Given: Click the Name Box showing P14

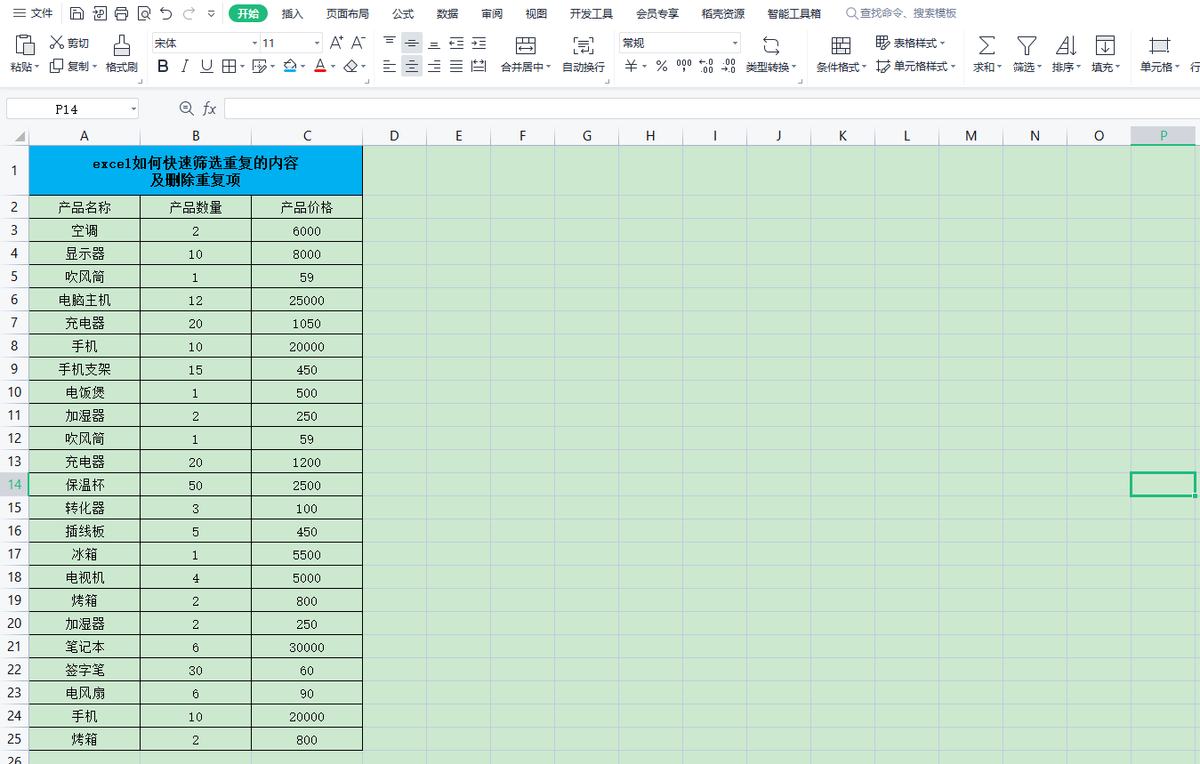Looking at the screenshot, I should 72,109.
